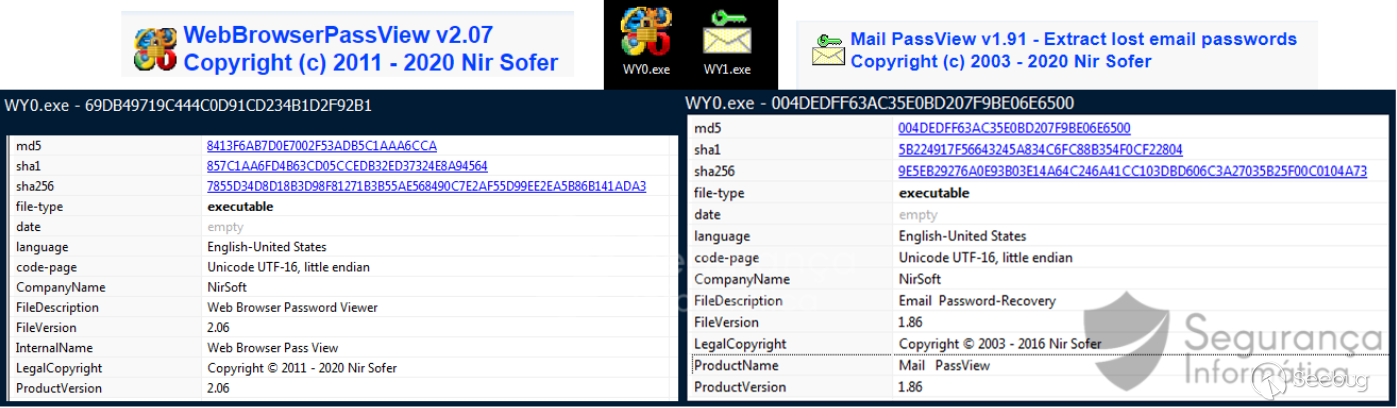Select 'Web Browser Password Viewer' FileDescription value
This screenshot has width=1397, height=408.
coord(293,307)
